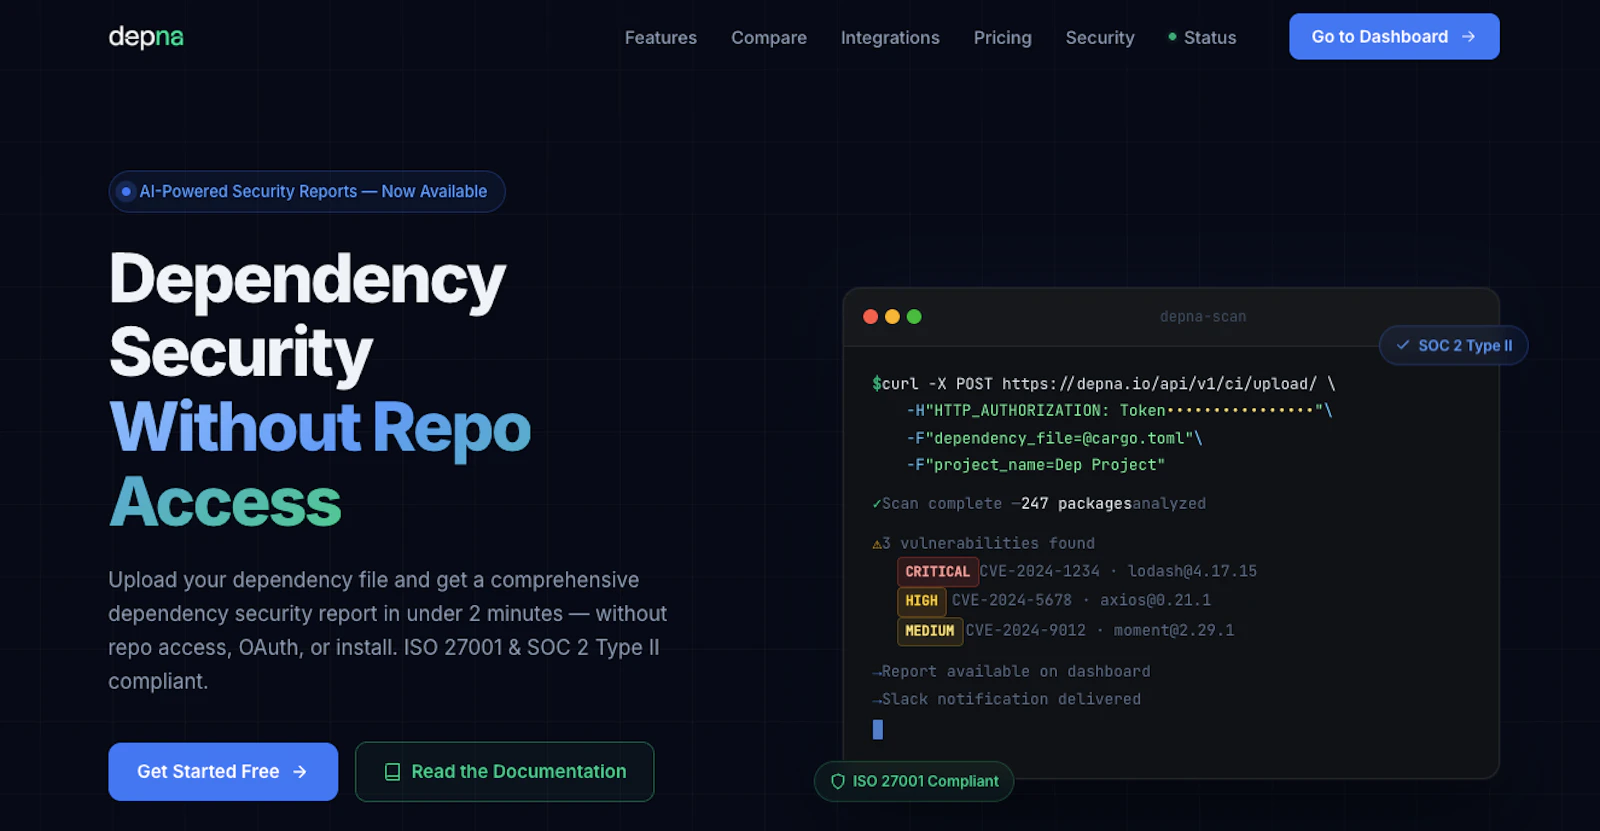This screenshot has height=831, width=1600.
Task: Click the HIGH severity tag
Action: pos(921,601)
